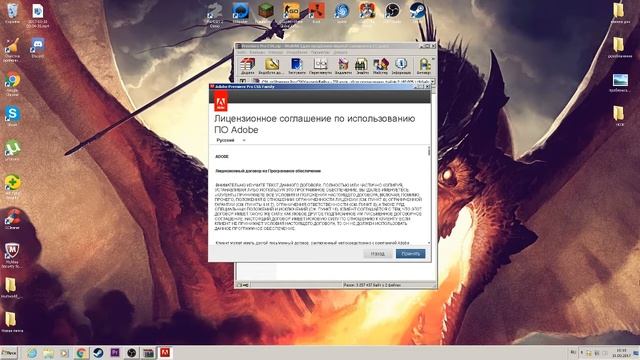
Task: Open the Справка menu in WinRAR
Action: pyautogui.click(x=340, y=52)
